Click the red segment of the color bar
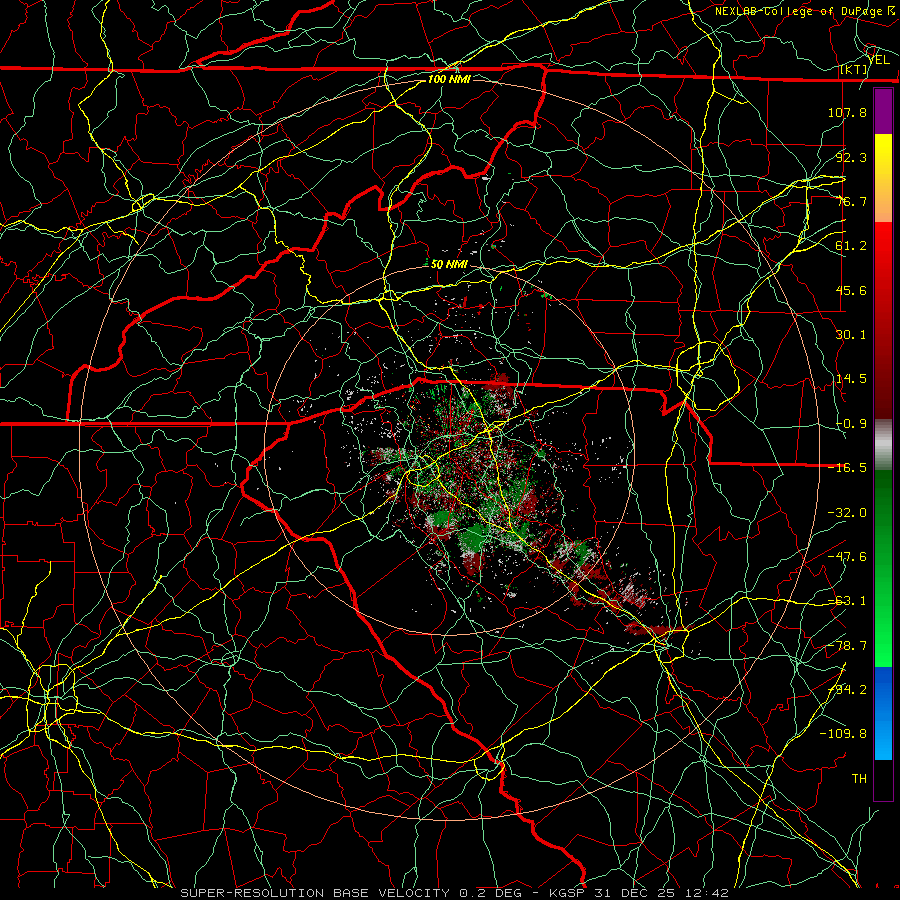Screen dimensions: 900x900 coord(883,320)
